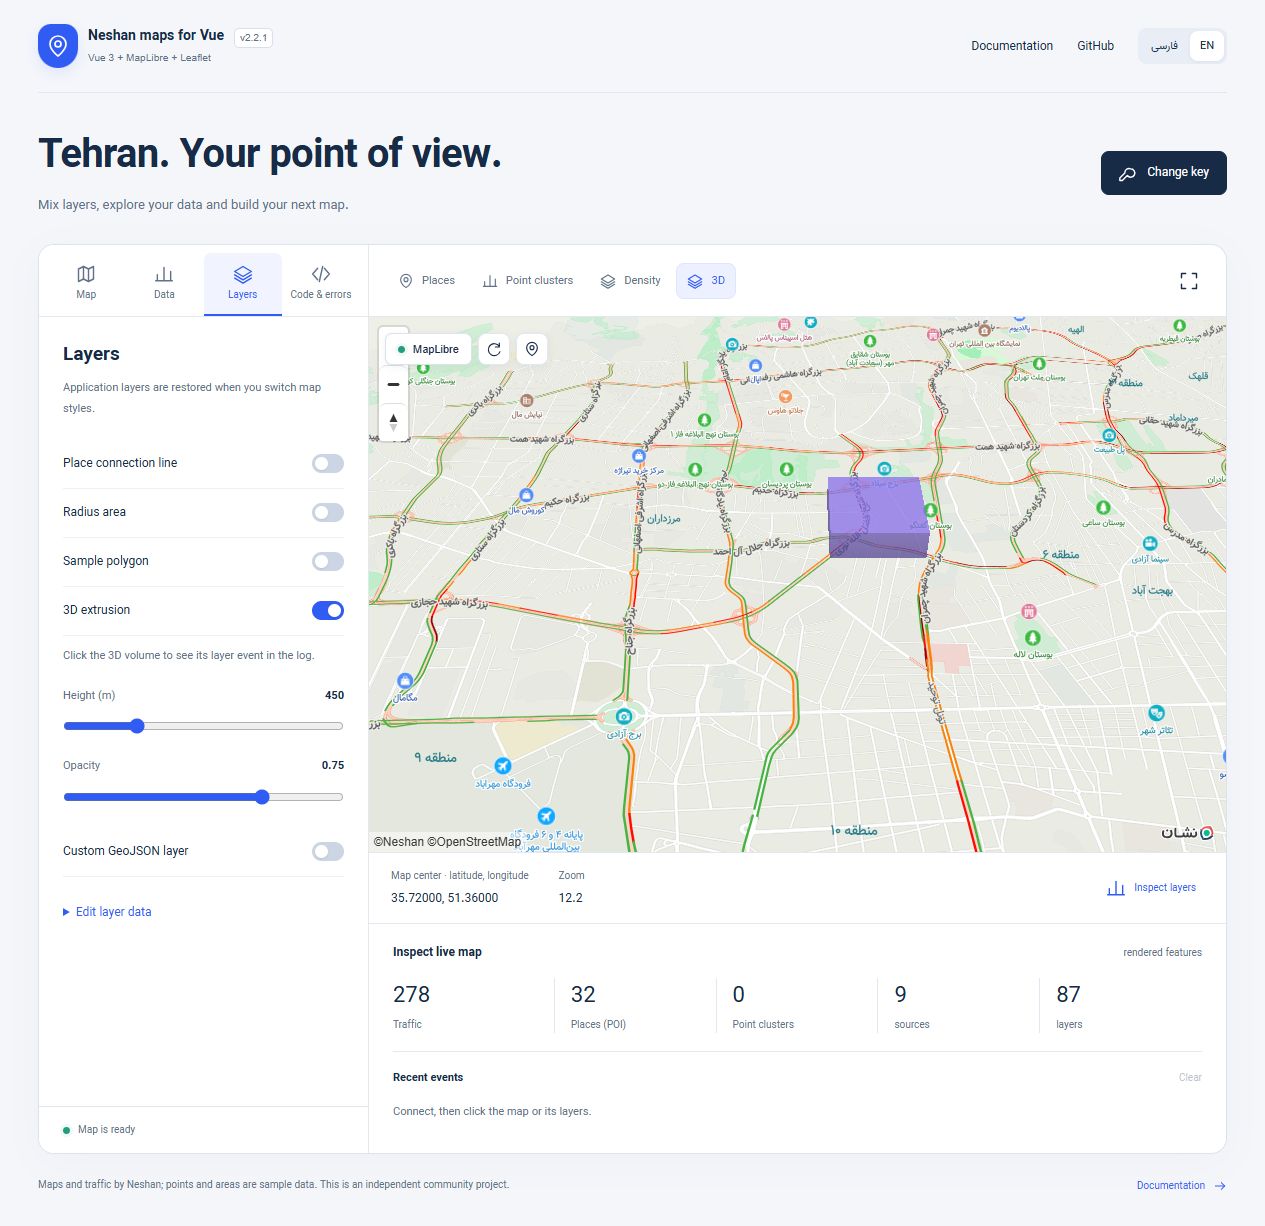Zoom out the map with minus button
Viewport: 1265px width, 1226px height.
click(394, 384)
